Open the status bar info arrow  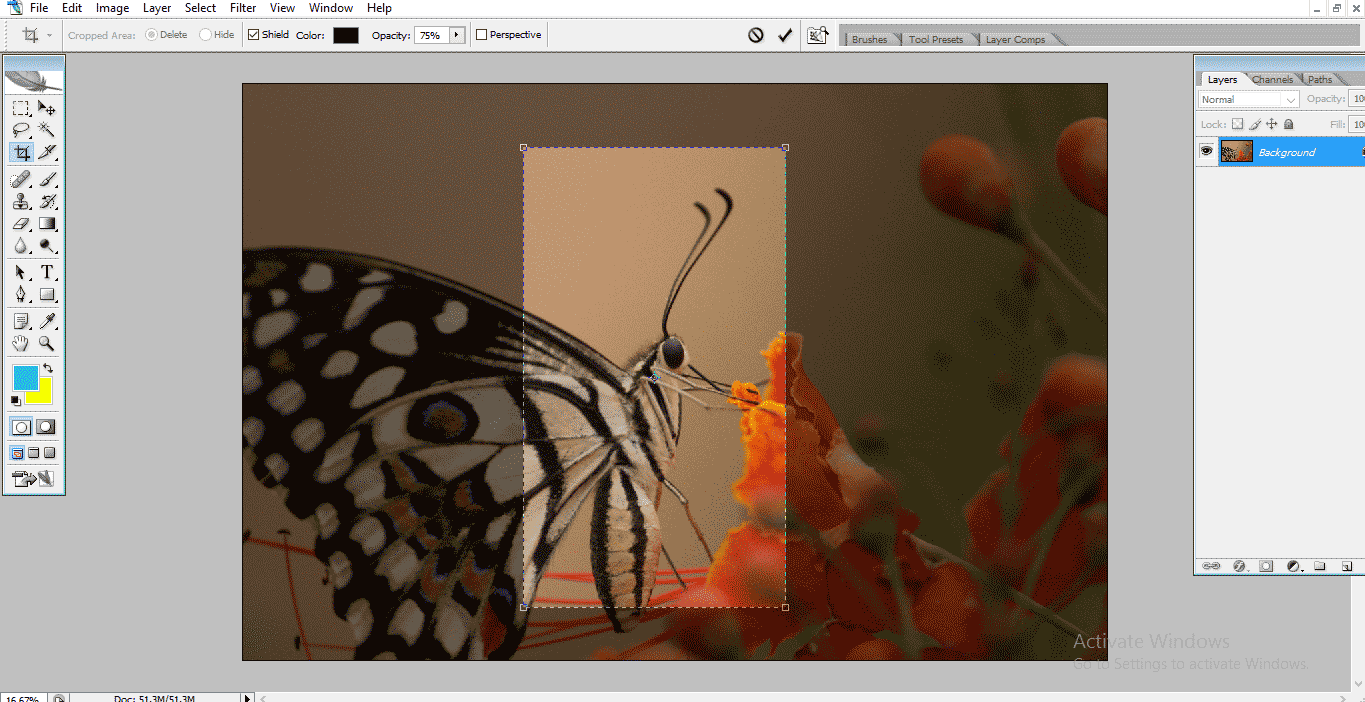pyautogui.click(x=248, y=698)
